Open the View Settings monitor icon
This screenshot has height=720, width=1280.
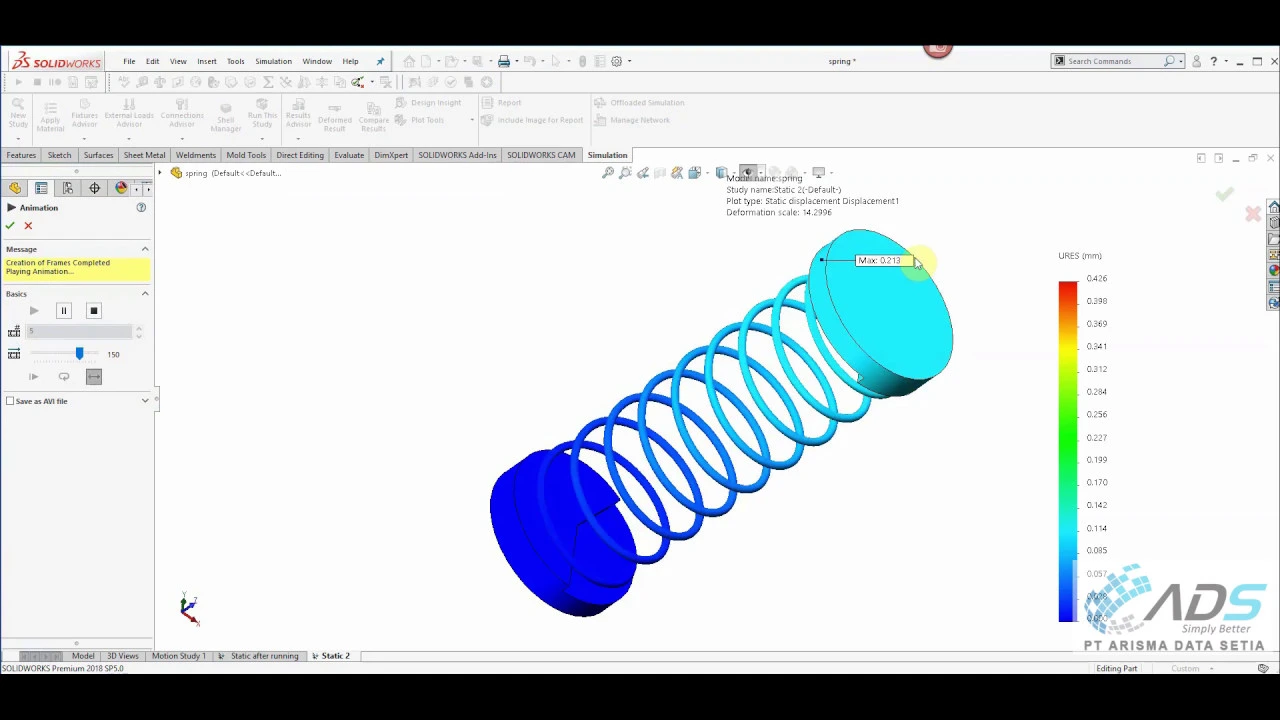point(818,173)
